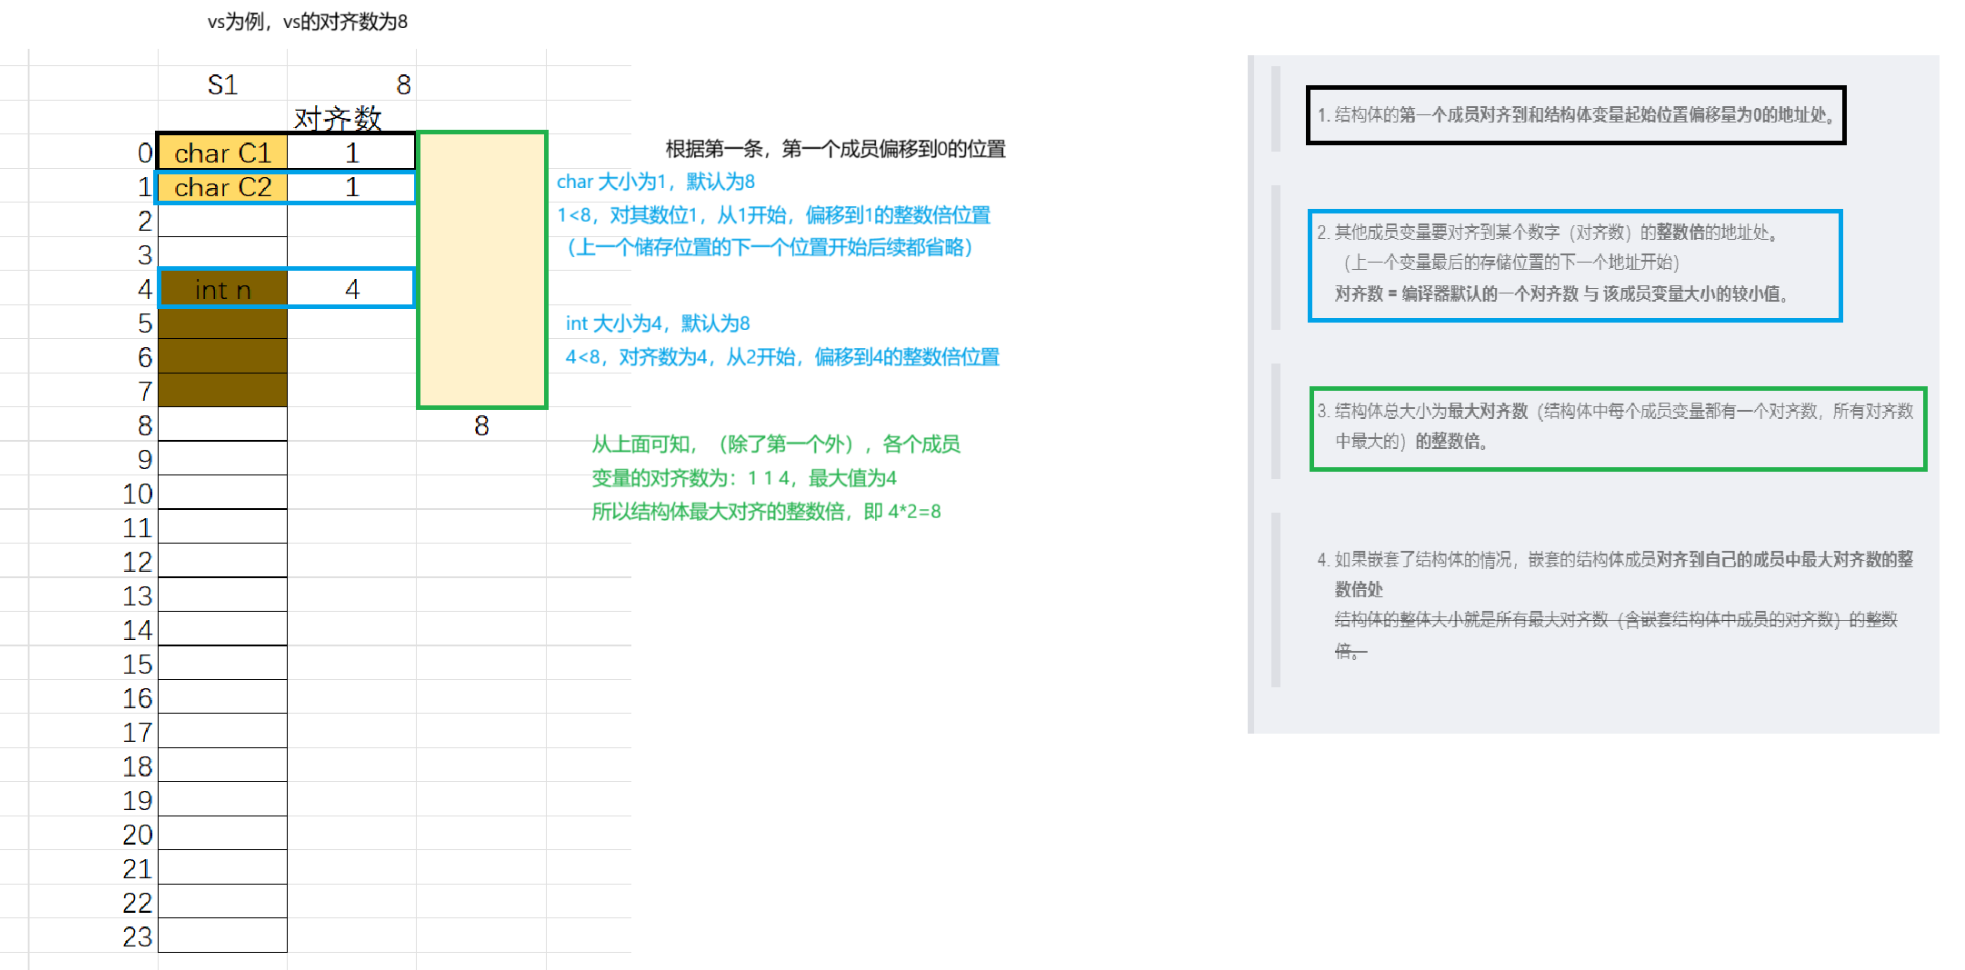Click the alignment value 4 beside int n
This screenshot has height=970, width=1965.
351,289
